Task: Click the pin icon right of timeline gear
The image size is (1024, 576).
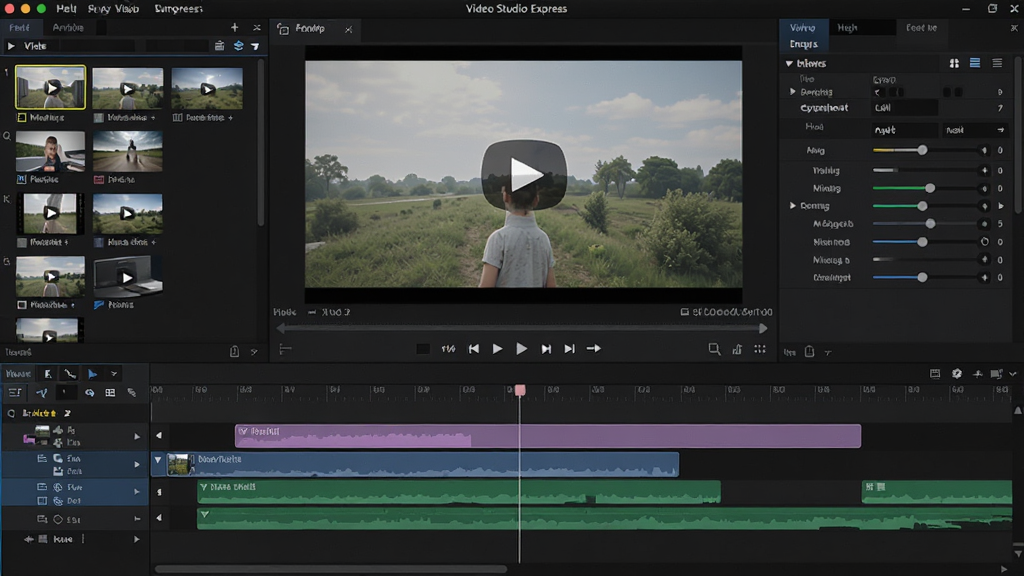Action: (x=978, y=374)
